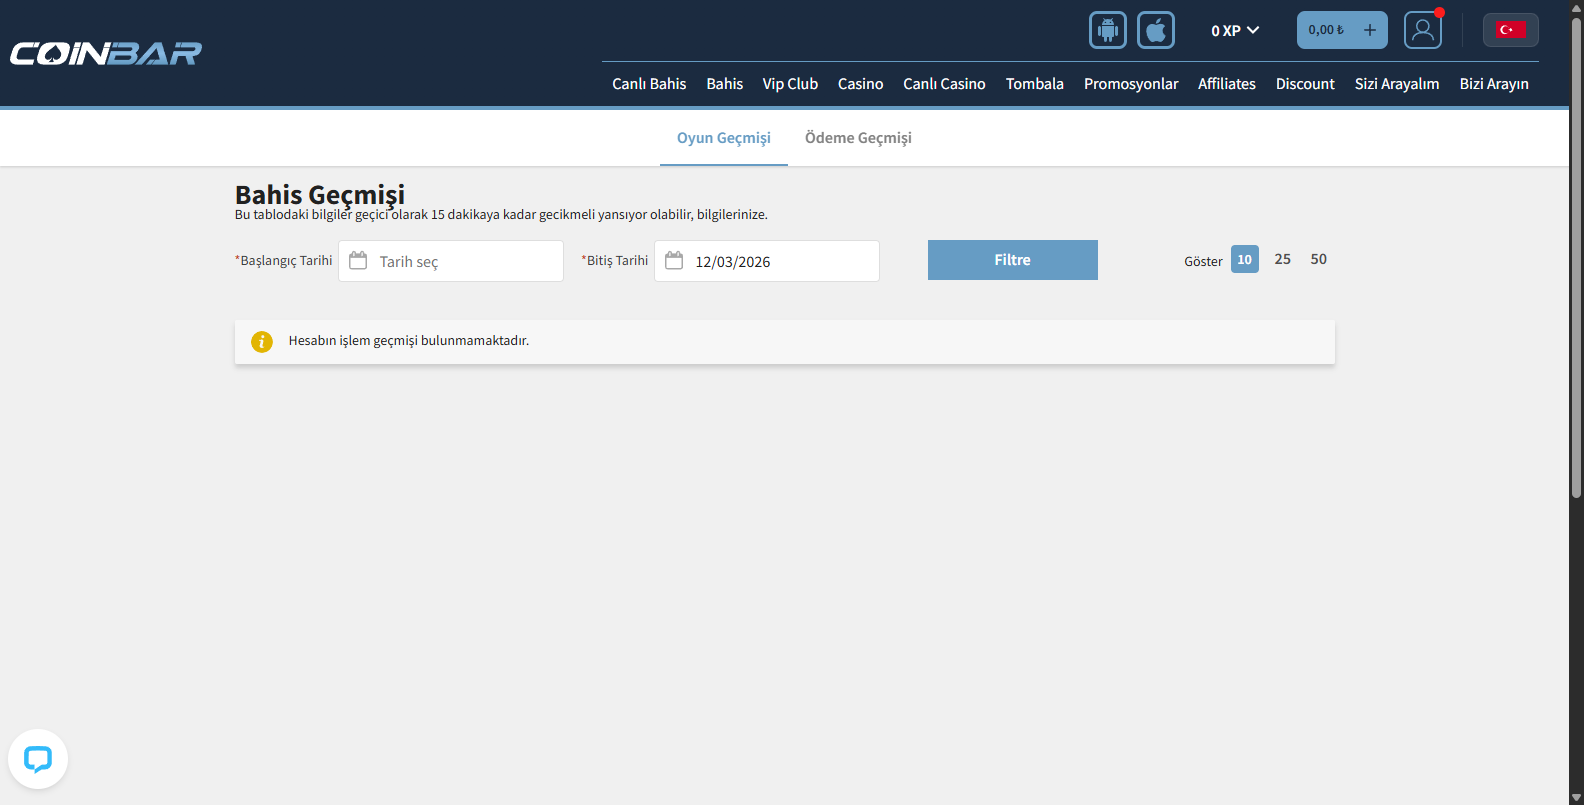
Task: Open the Vip Club page
Action: (790, 84)
